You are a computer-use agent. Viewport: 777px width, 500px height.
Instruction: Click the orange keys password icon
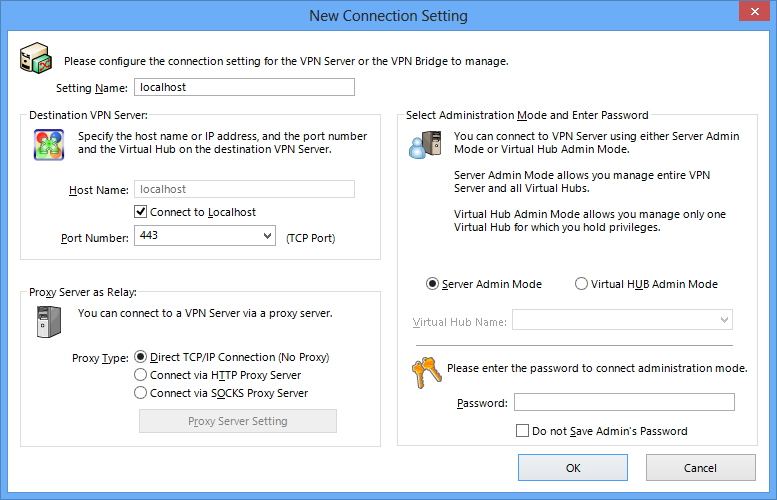426,372
